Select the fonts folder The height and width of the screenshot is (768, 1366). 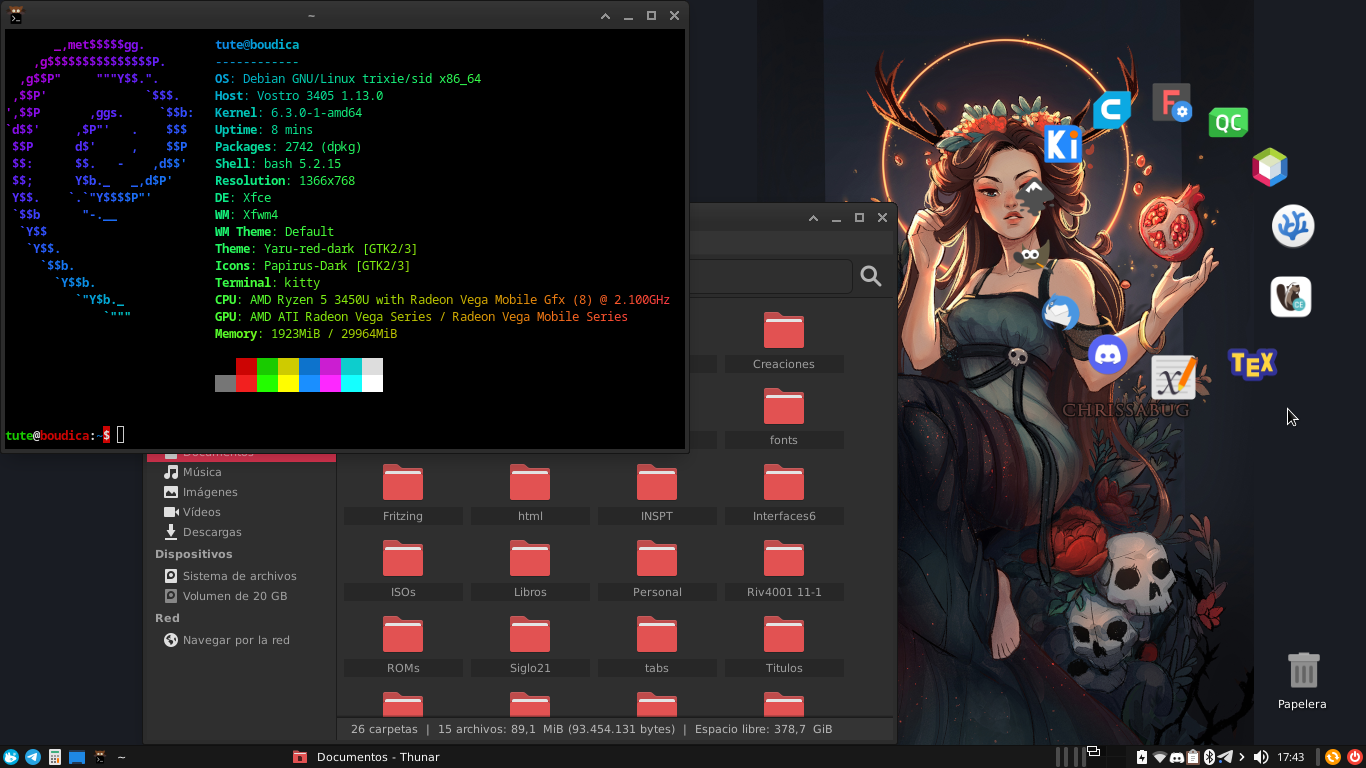pos(784,418)
